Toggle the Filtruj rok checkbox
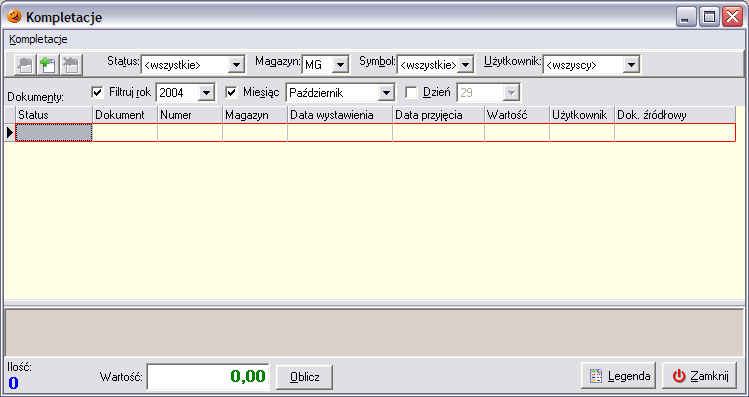 coord(97,92)
